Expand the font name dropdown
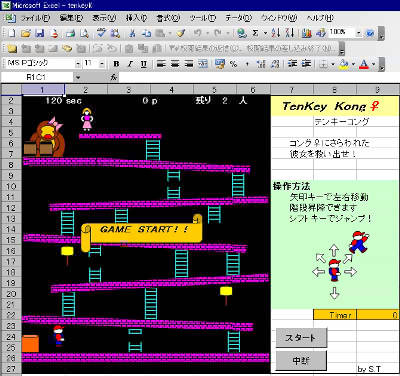Viewport: 400px width, 376px height. click(78, 63)
